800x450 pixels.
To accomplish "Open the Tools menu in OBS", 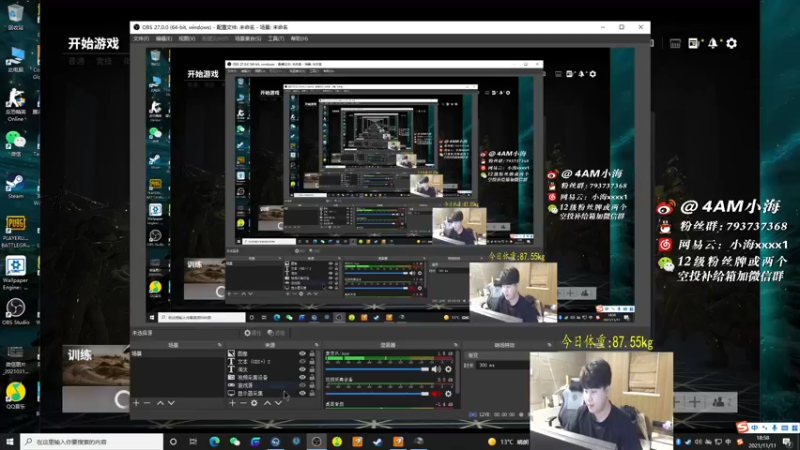I will (x=276, y=39).
